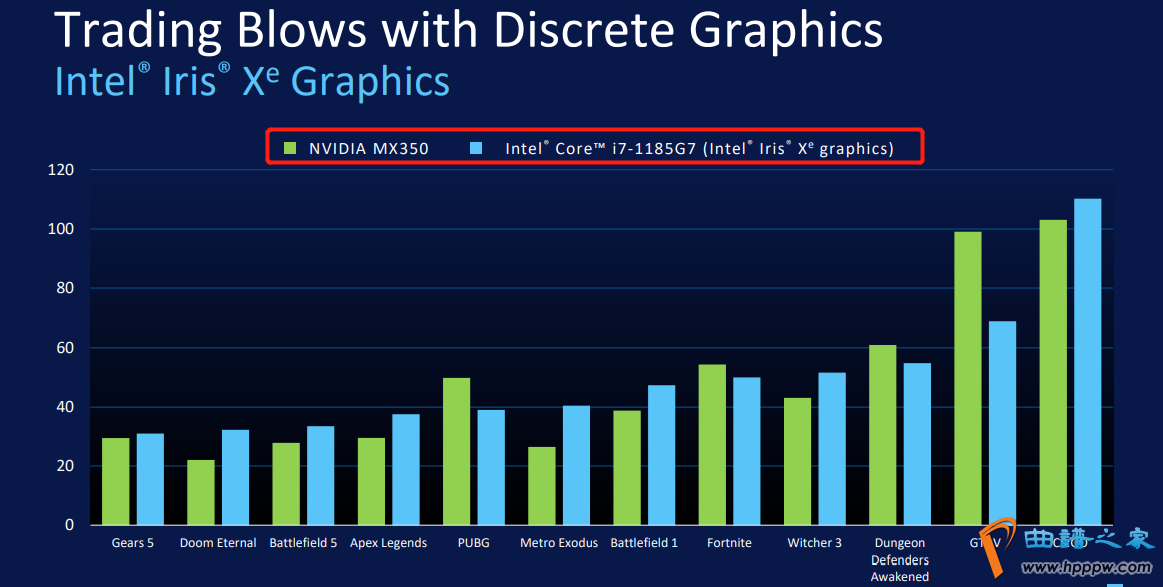The width and height of the screenshot is (1163, 587).
Task: Select the Intel Core i7-1185G7 legend label
Action: (698, 149)
